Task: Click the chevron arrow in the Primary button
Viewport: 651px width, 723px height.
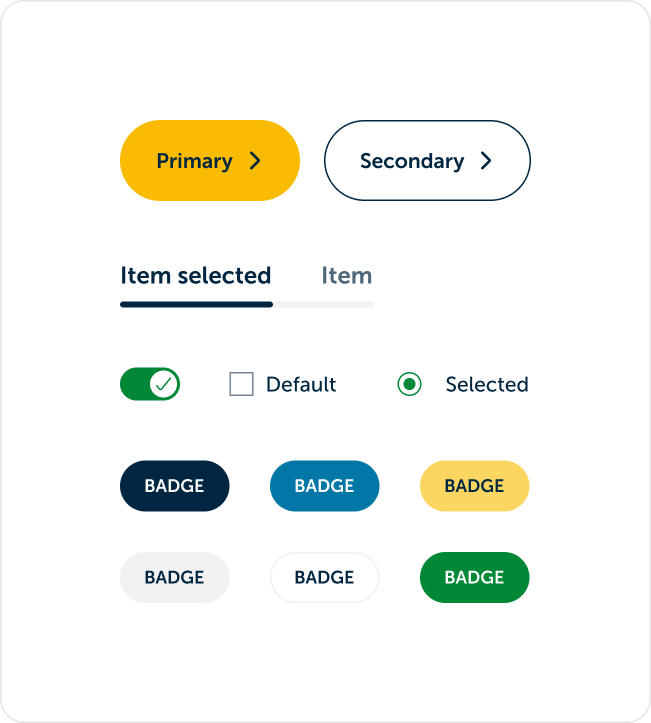Action: pyautogui.click(x=255, y=161)
